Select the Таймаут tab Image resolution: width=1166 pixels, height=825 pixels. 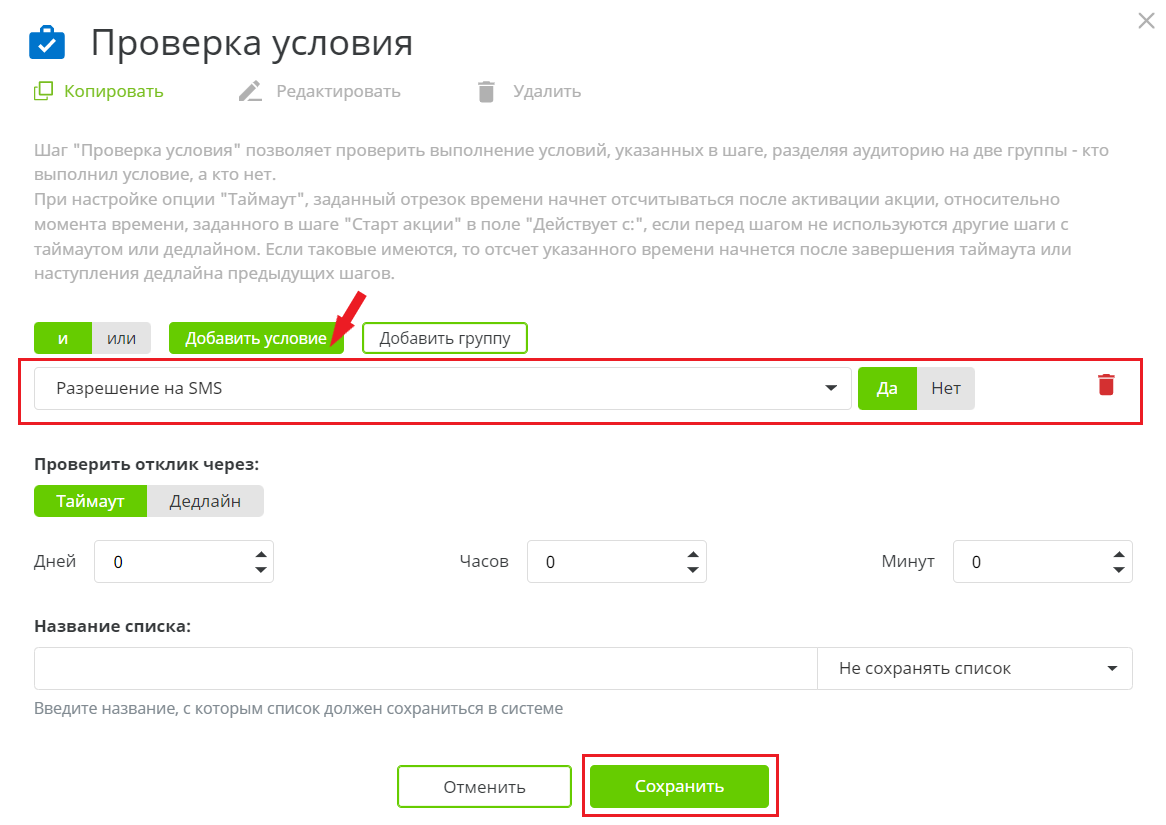coord(90,501)
